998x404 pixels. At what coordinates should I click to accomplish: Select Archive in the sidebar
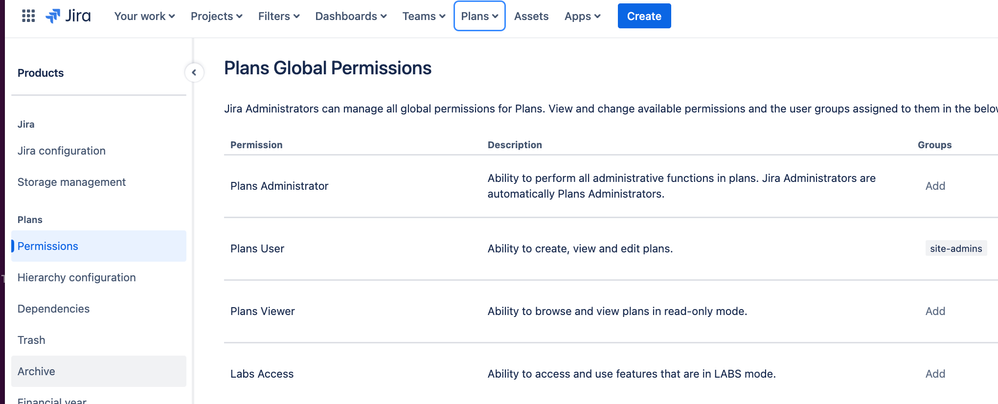click(x=36, y=371)
